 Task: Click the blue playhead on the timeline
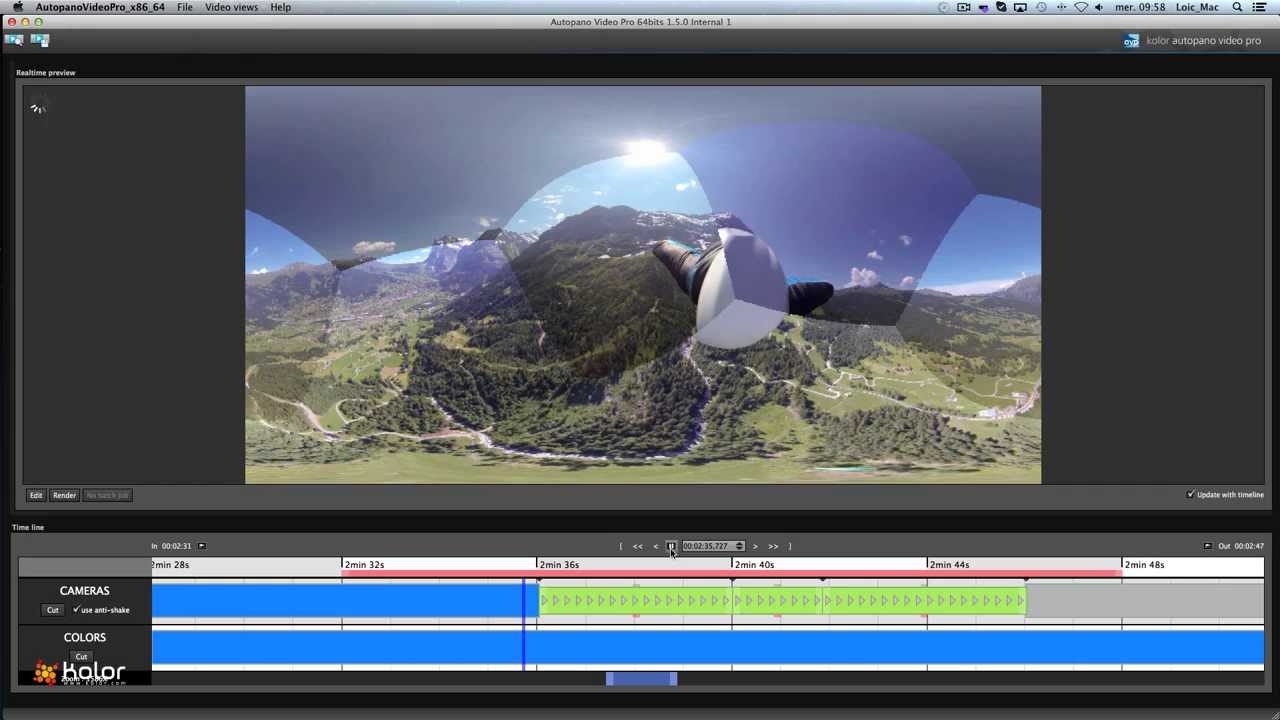[x=523, y=625]
